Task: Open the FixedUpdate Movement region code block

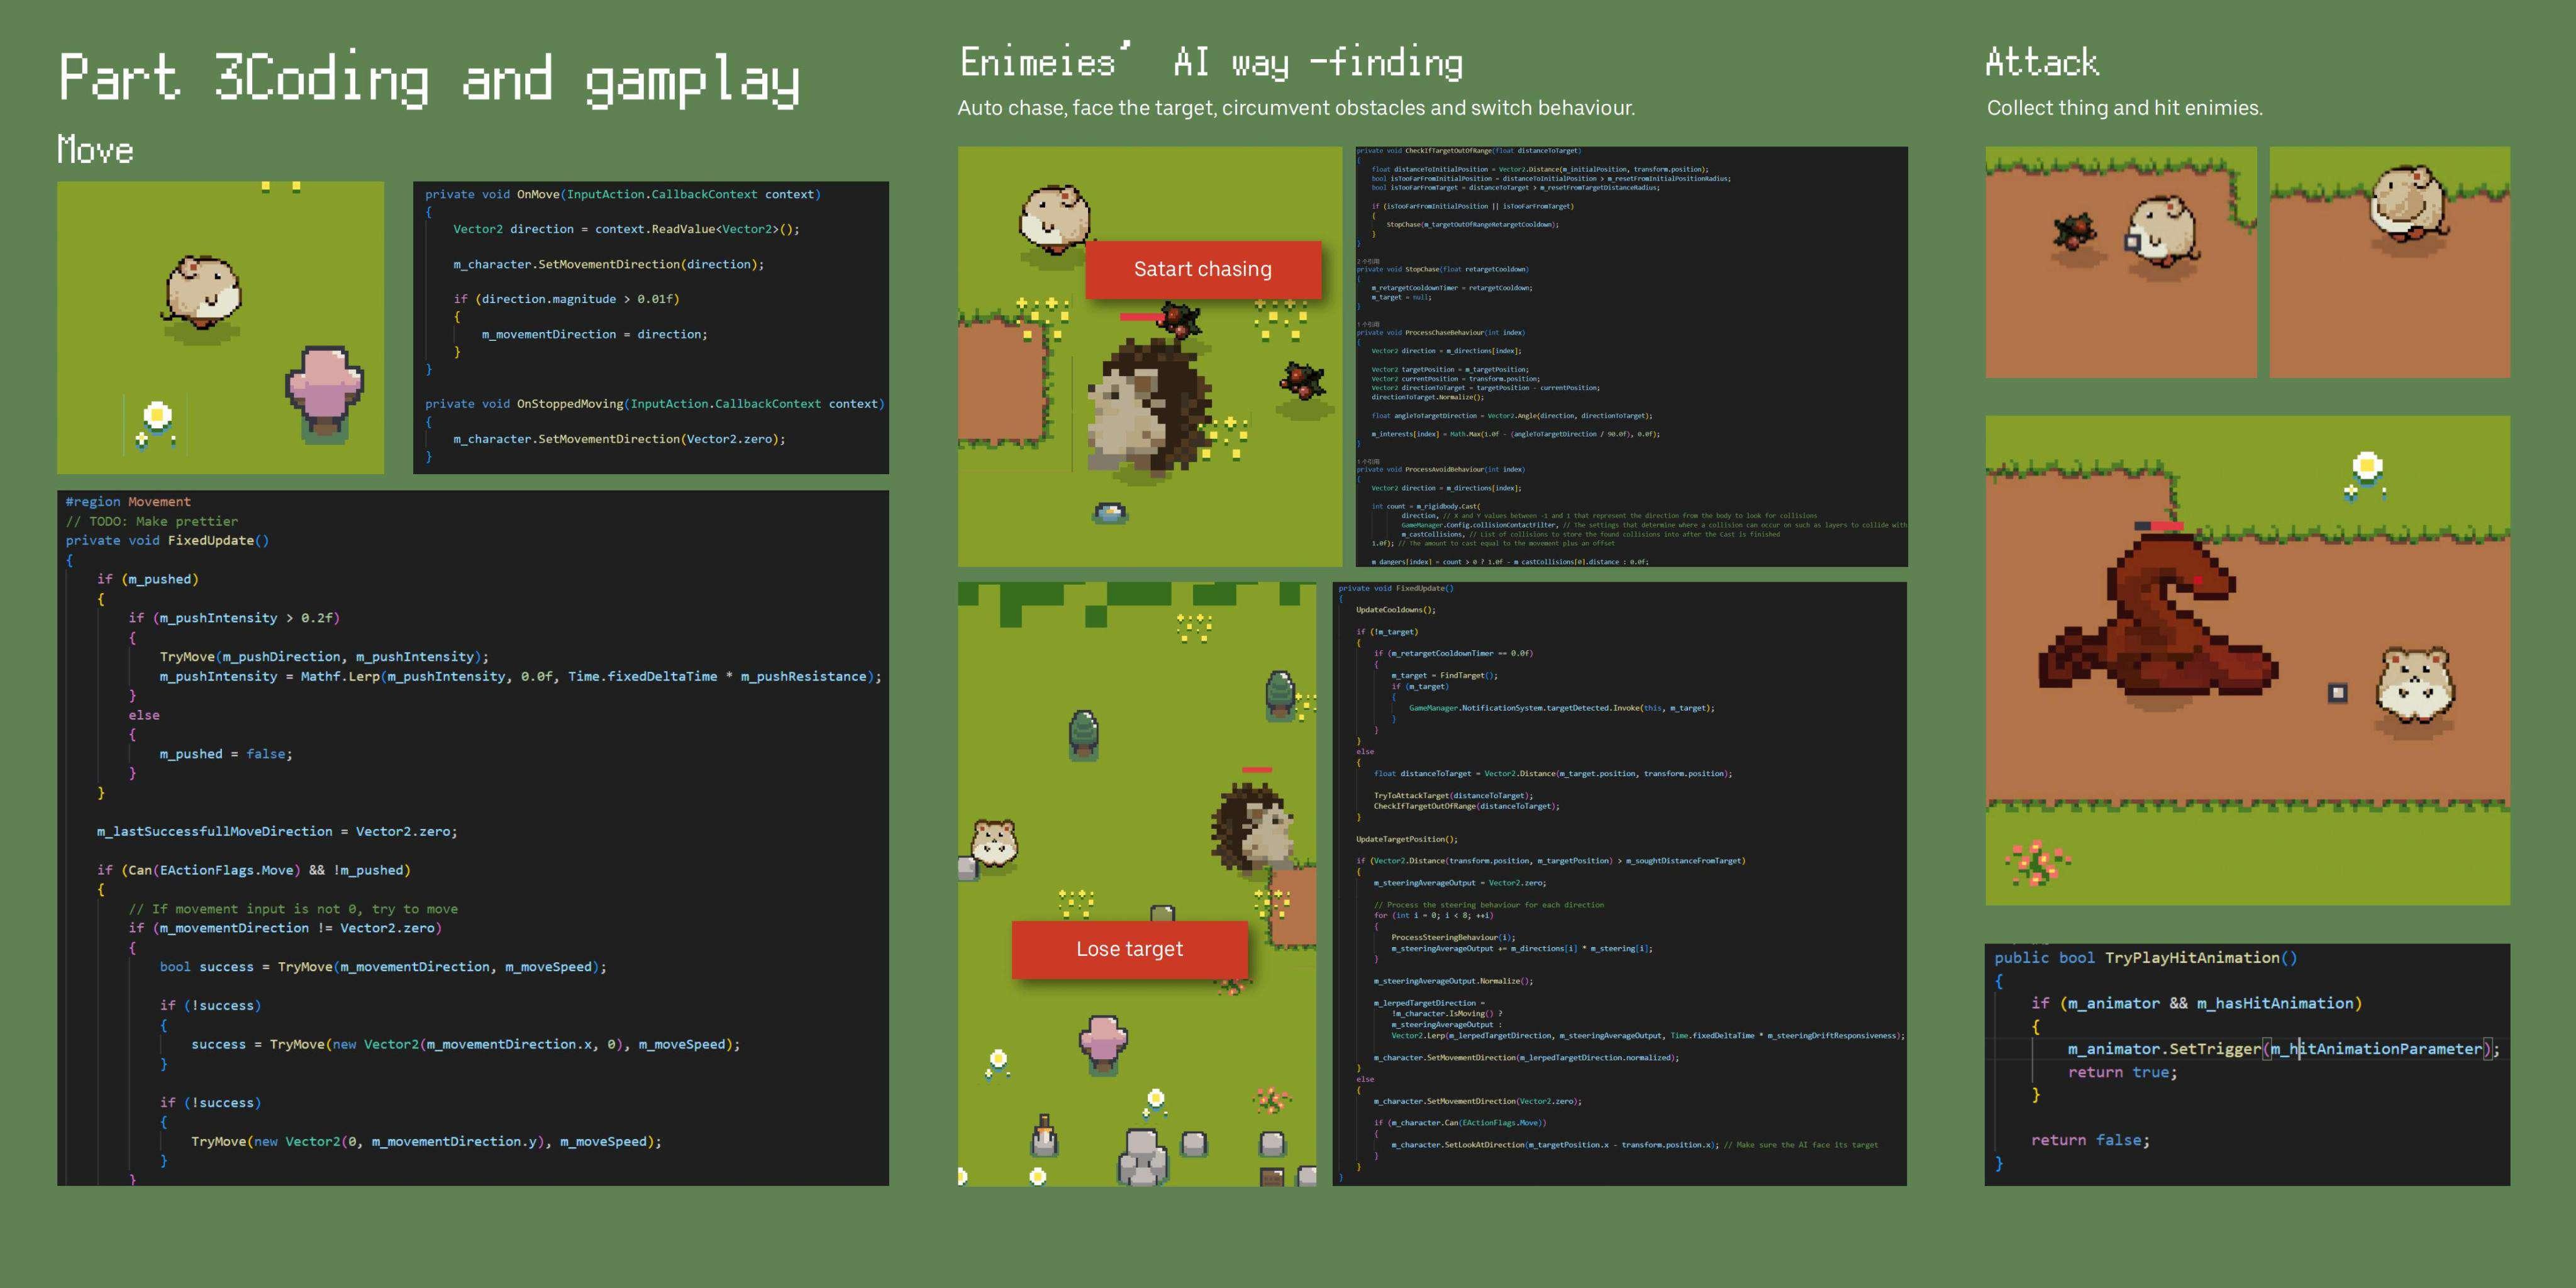Action: coord(472,837)
